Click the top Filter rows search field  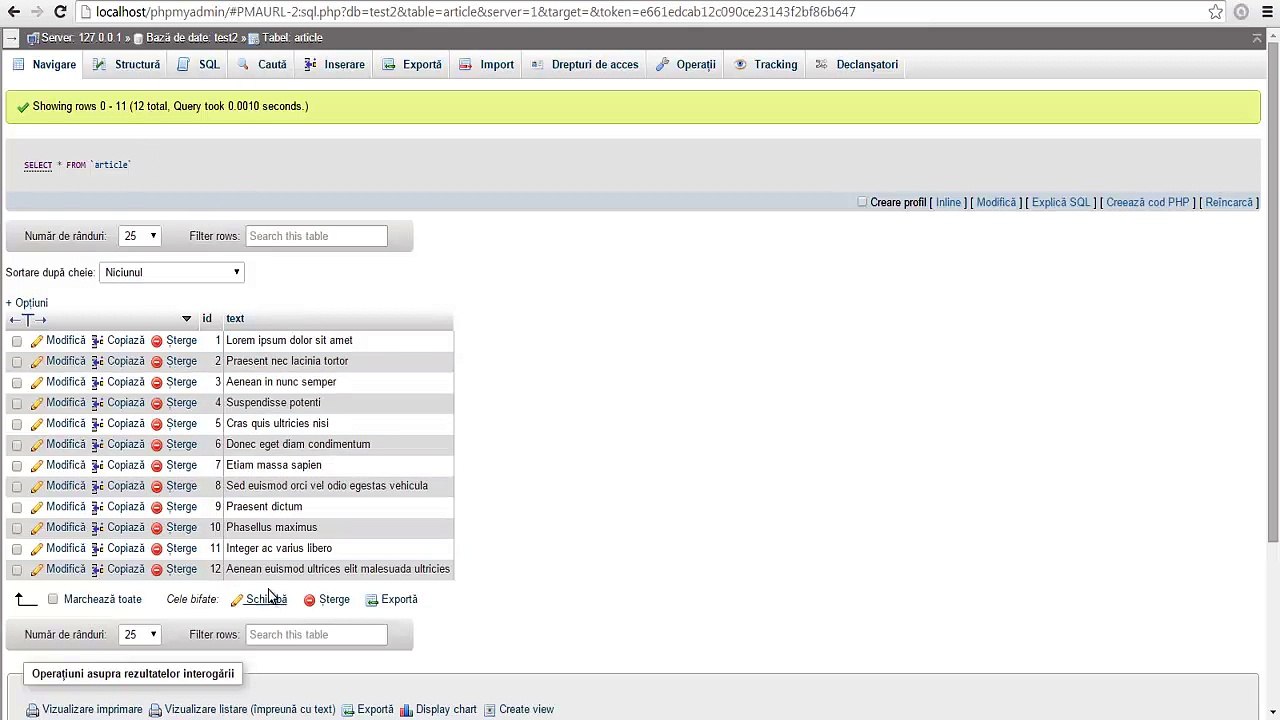coord(316,236)
